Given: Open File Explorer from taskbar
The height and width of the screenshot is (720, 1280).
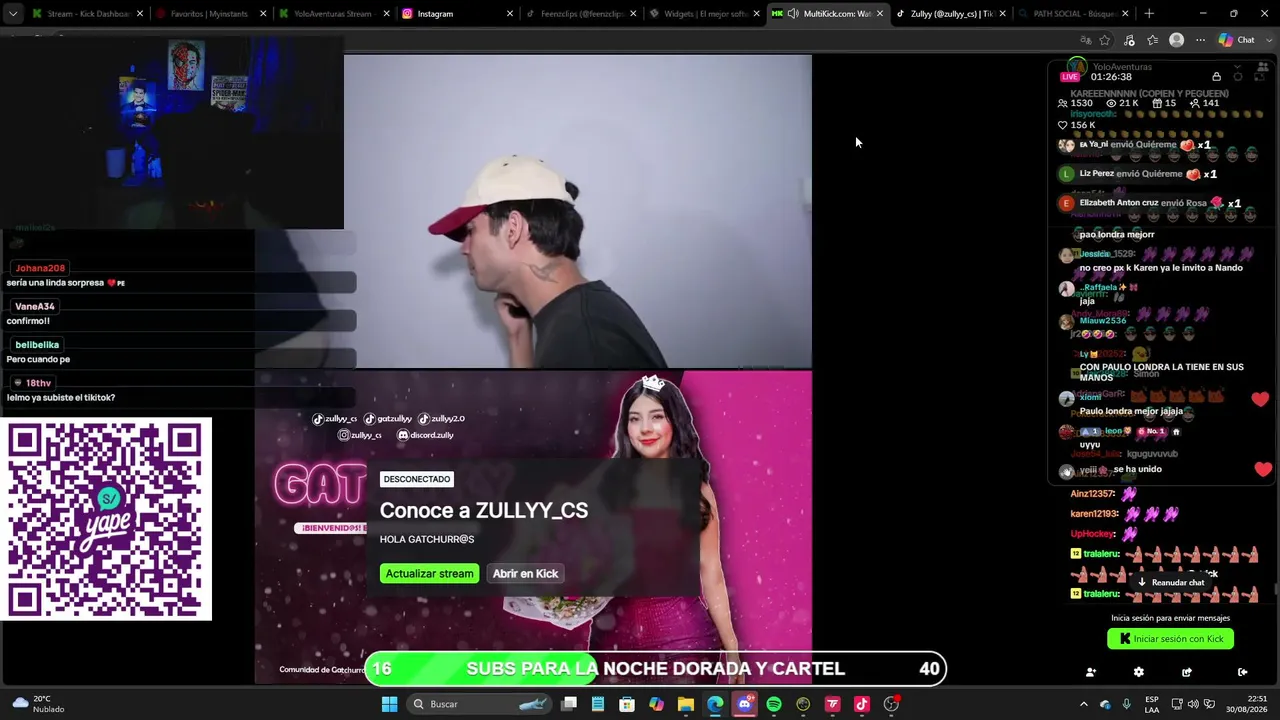Looking at the screenshot, I should [686, 704].
